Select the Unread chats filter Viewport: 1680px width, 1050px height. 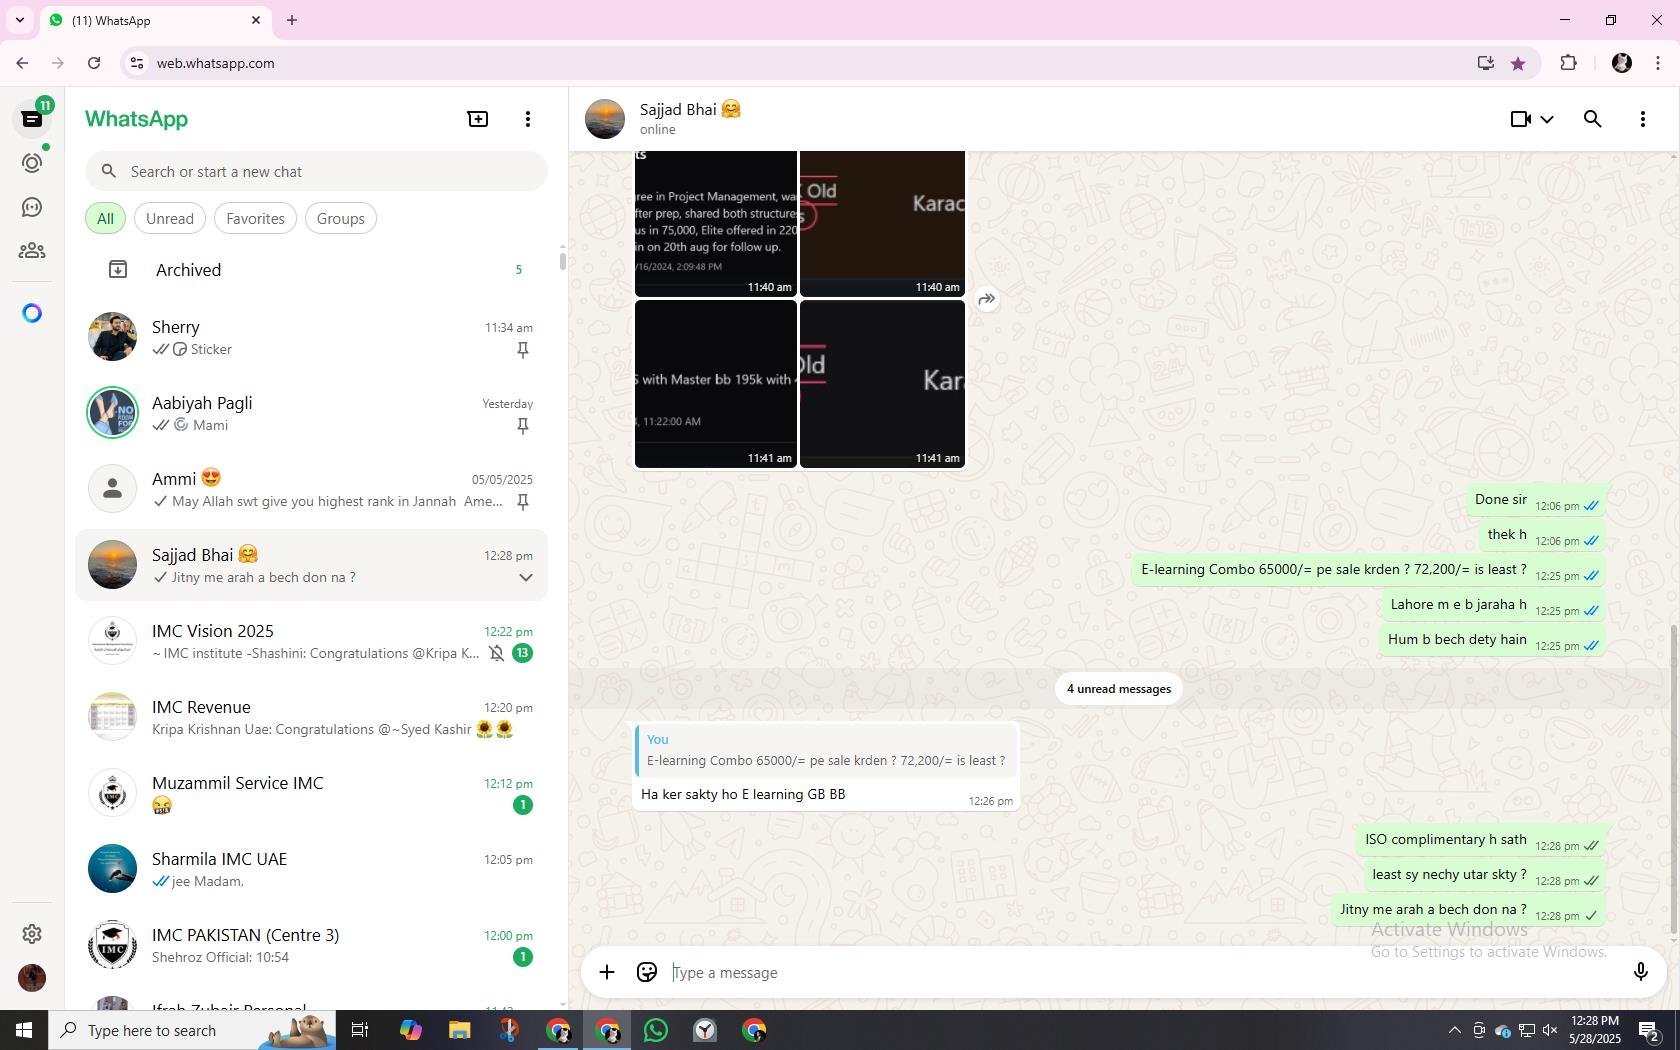tap(170, 219)
